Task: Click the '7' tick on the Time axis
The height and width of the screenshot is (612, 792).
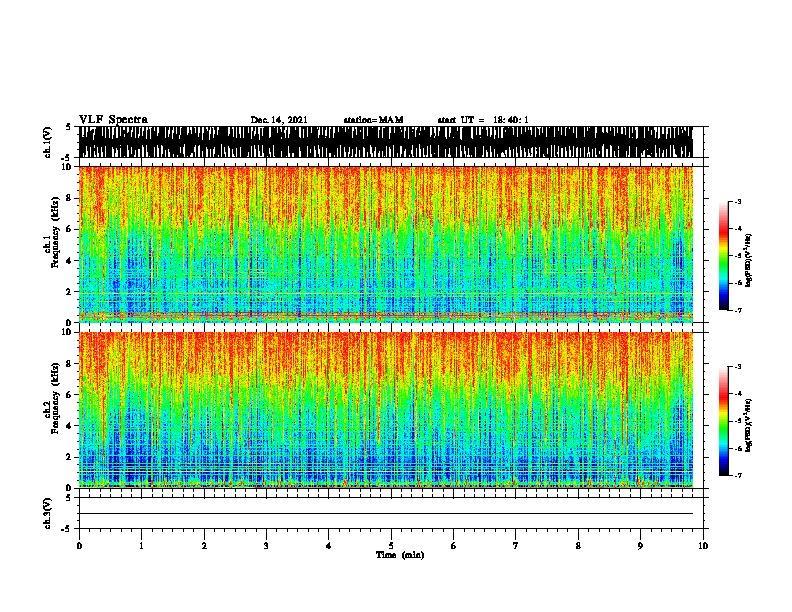Action: pos(516,546)
